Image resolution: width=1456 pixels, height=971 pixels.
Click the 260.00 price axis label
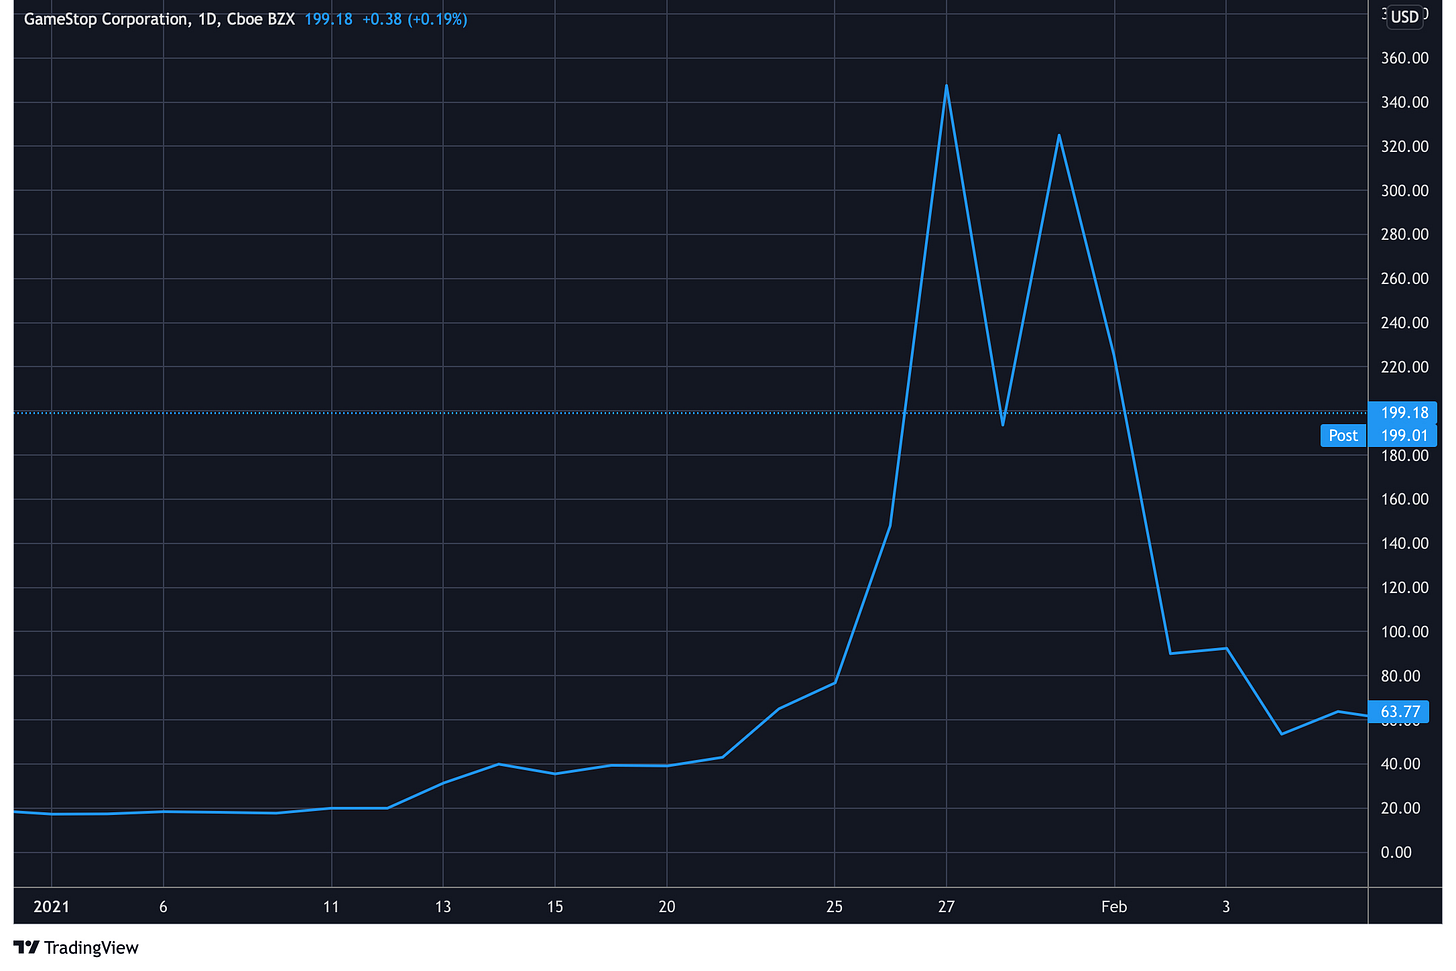pyautogui.click(x=1404, y=278)
